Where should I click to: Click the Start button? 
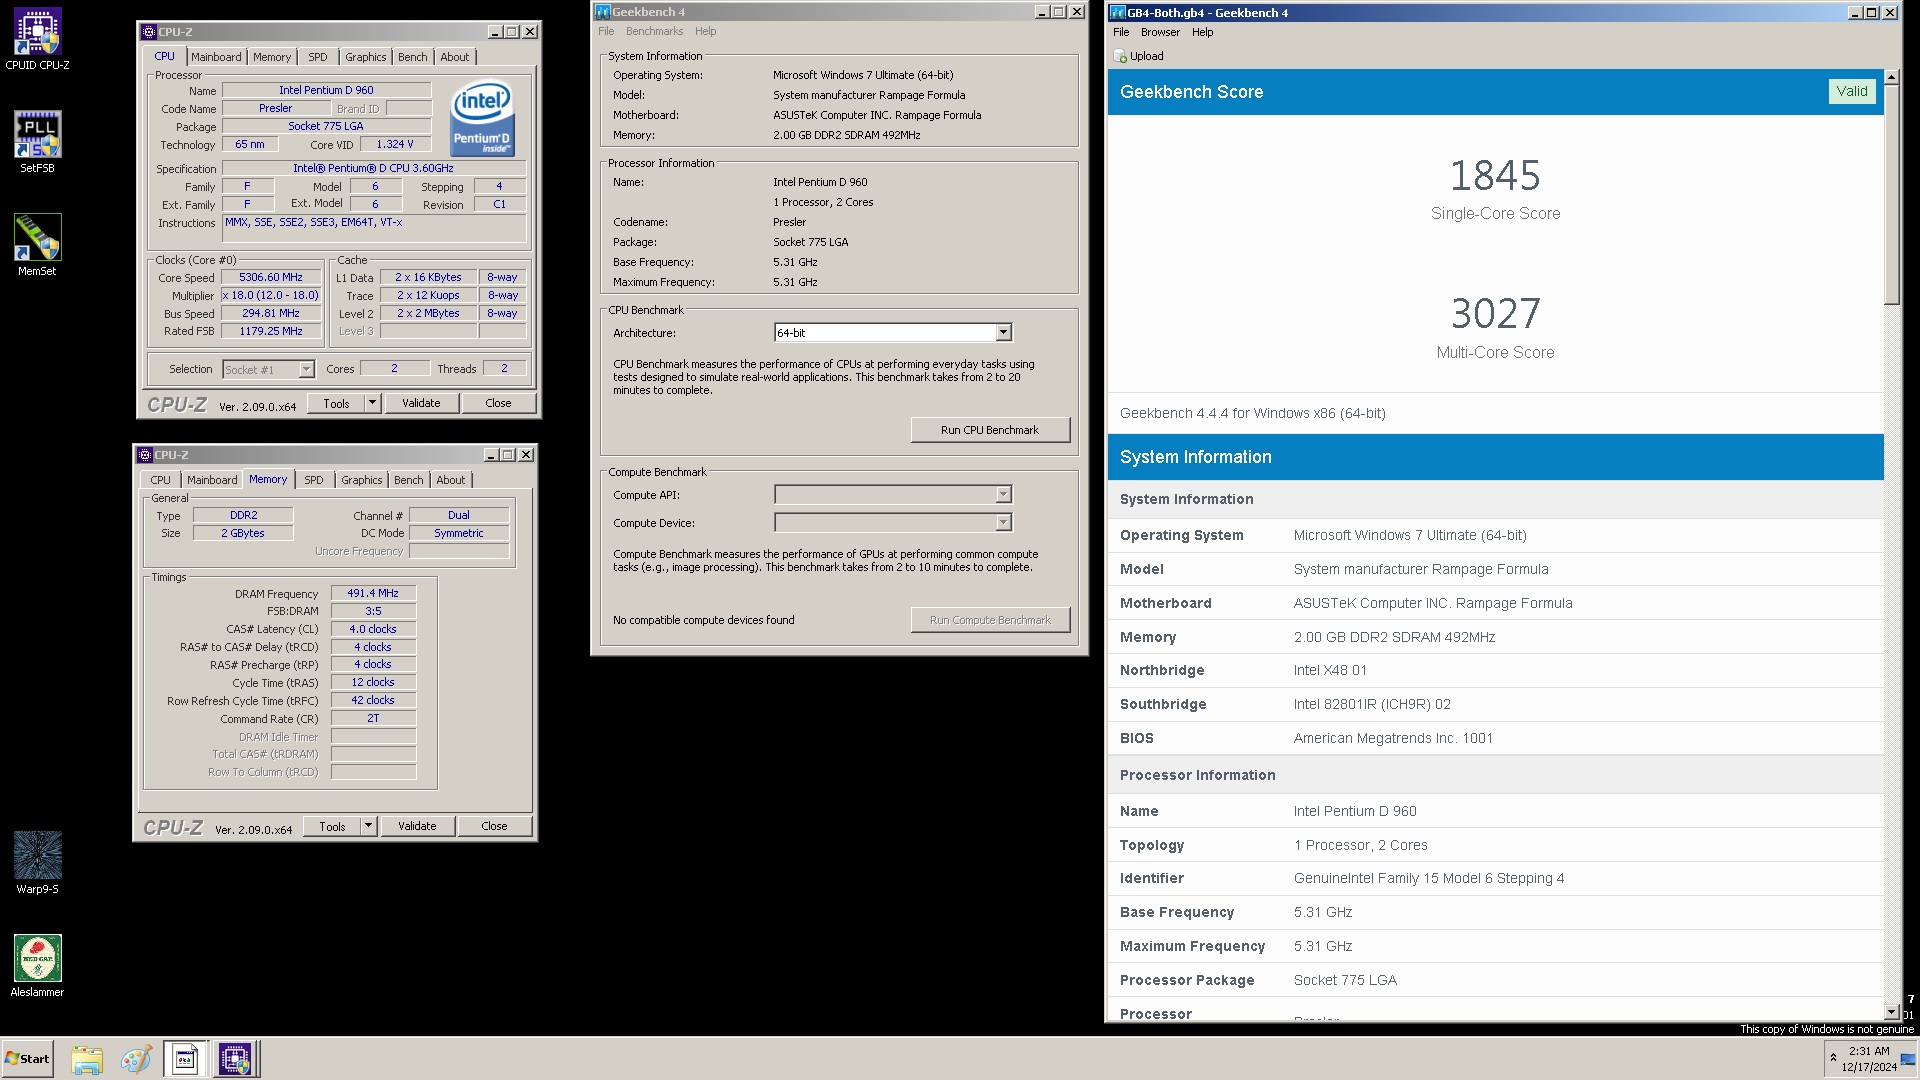pyautogui.click(x=27, y=1059)
